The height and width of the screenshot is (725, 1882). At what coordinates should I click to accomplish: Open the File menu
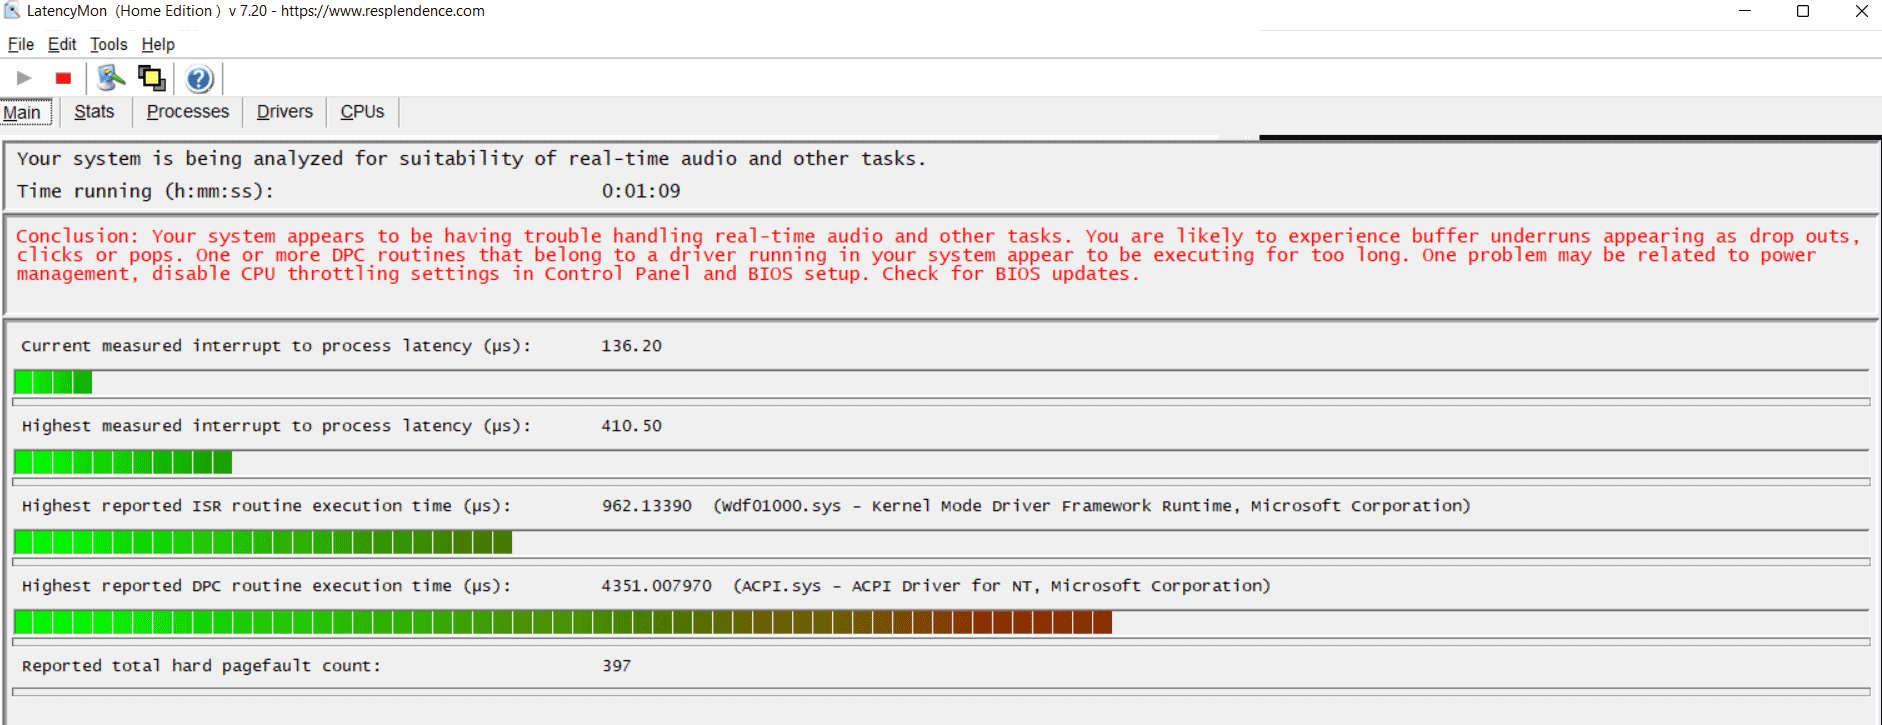[21, 44]
